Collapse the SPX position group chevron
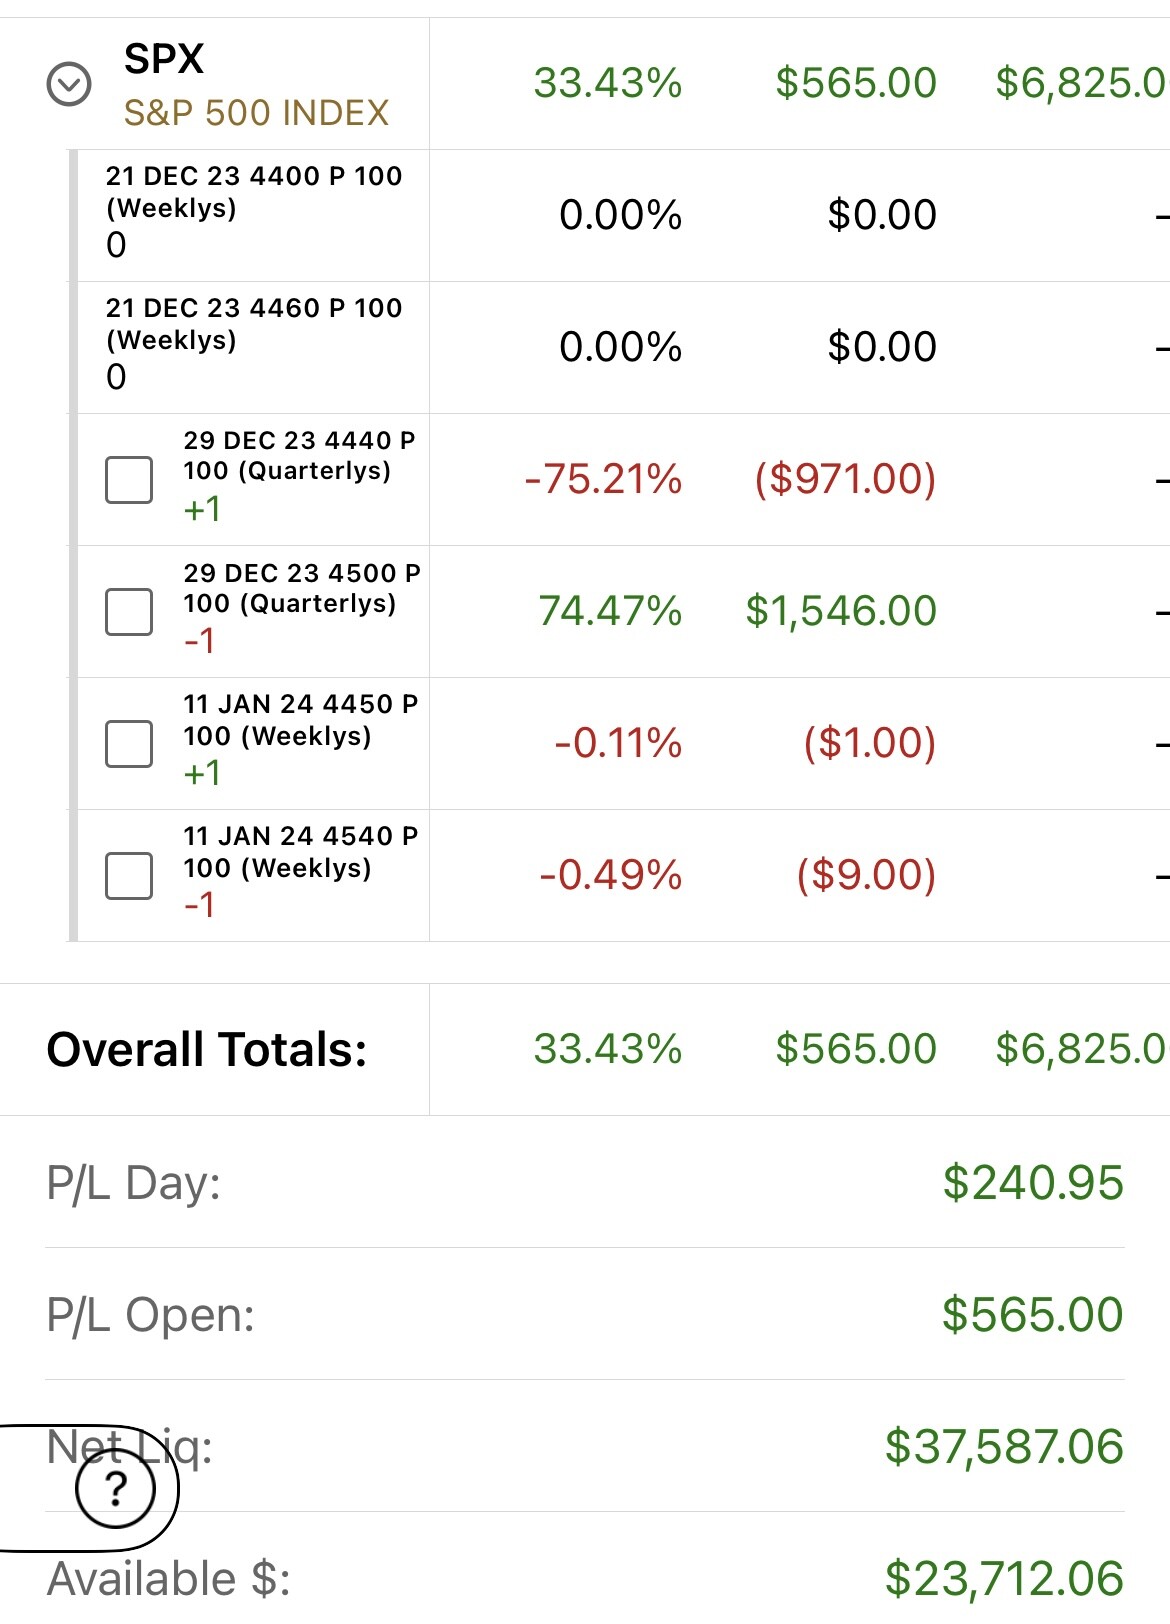Image resolution: width=1170 pixels, height=1624 pixels. (x=69, y=84)
